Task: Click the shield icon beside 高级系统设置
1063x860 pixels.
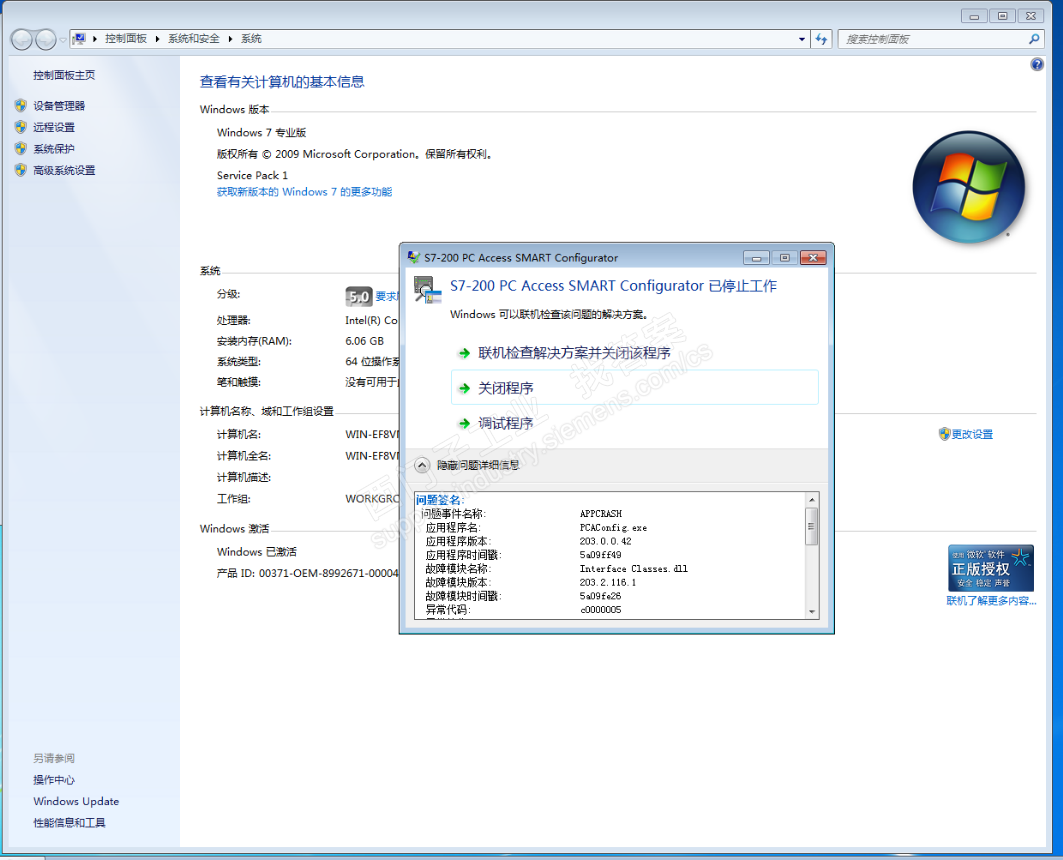Action: point(20,170)
